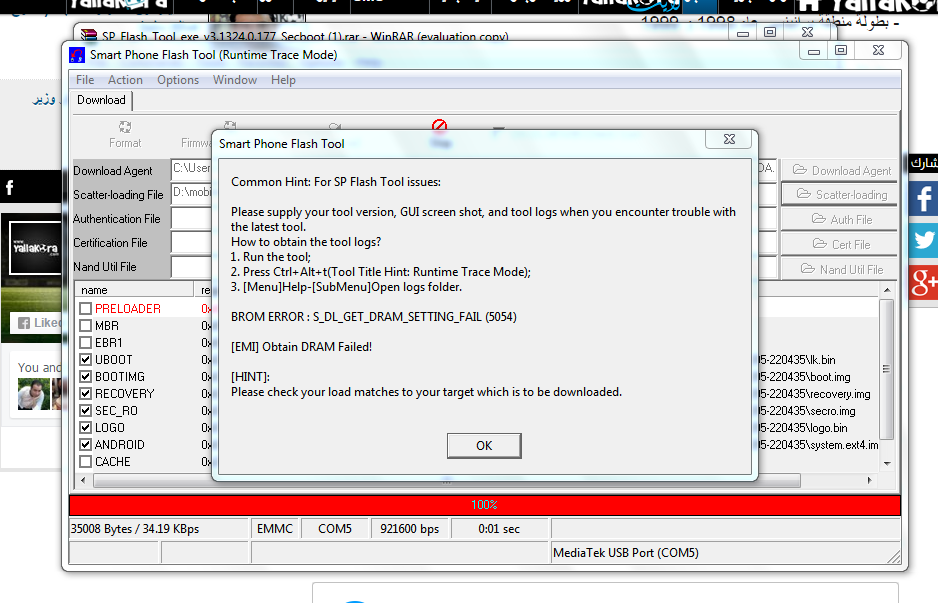The image size is (938, 603).
Task: Click OK in the error dialog
Action: pyautogui.click(x=484, y=446)
